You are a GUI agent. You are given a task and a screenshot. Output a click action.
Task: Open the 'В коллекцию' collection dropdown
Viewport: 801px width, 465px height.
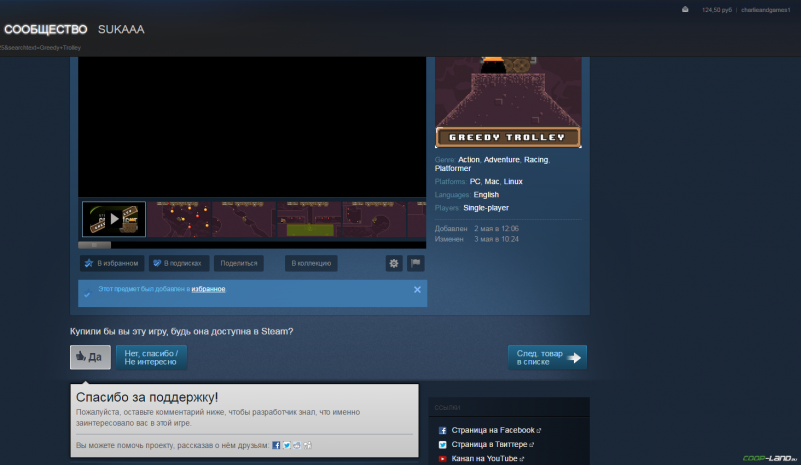311,263
